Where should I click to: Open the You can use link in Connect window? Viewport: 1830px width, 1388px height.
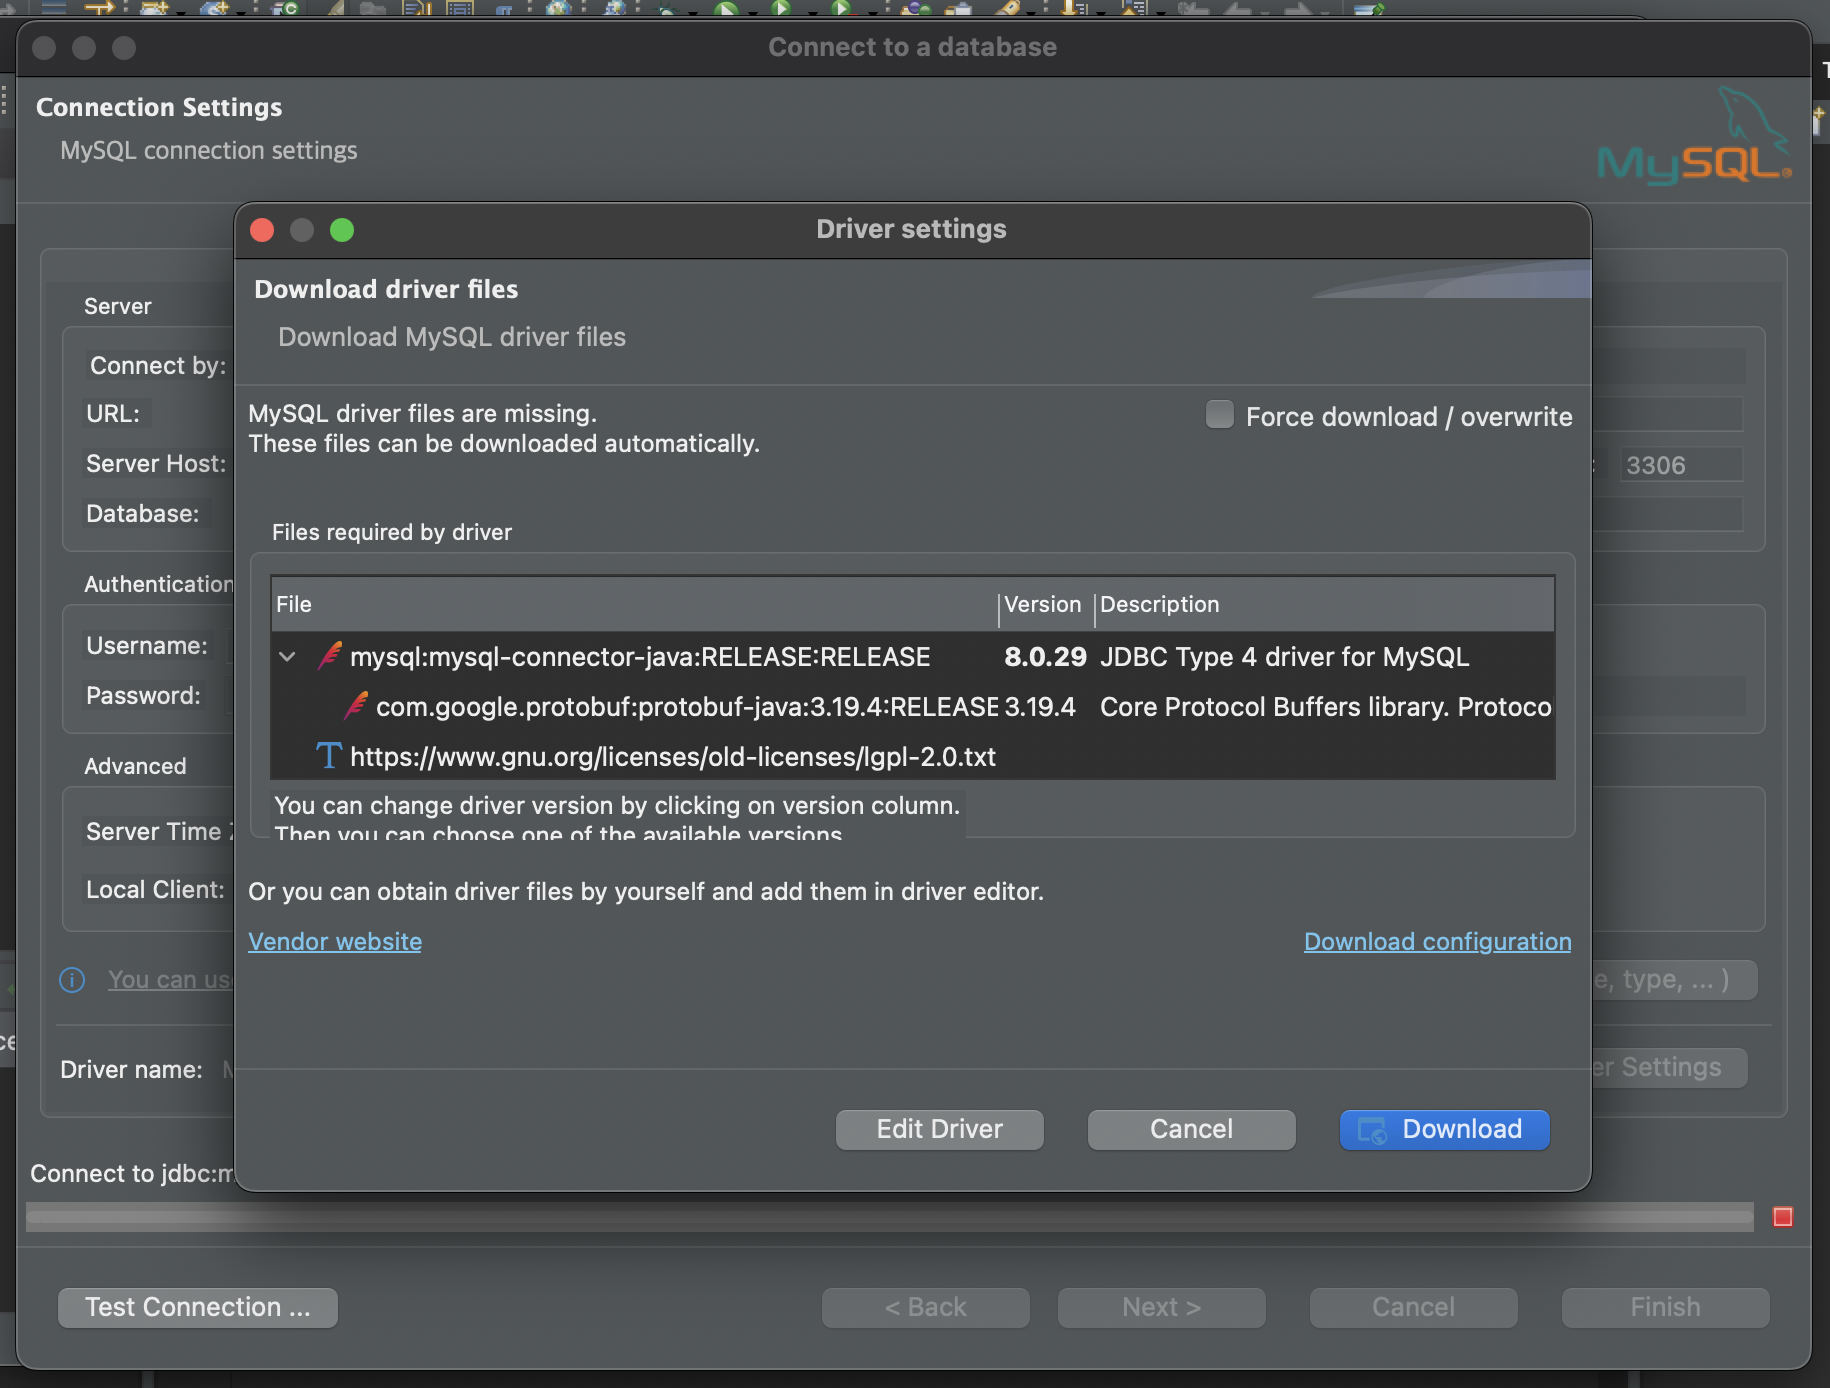[x=170, y=980]
